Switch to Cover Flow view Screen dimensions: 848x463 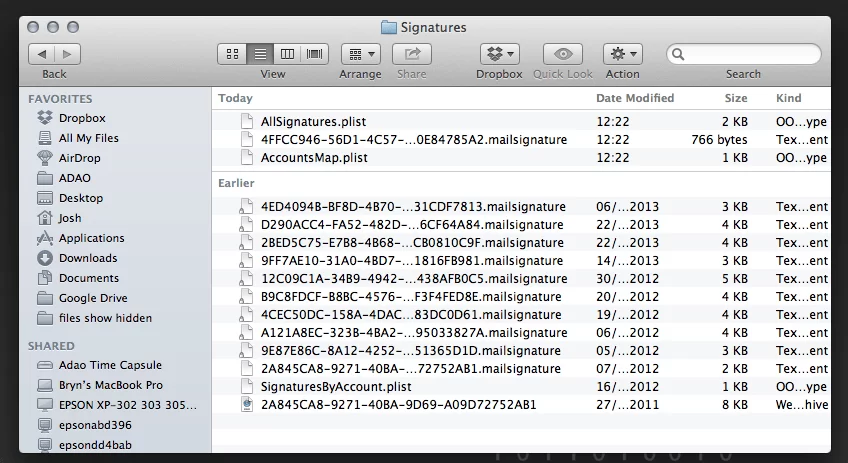pyautogui.click(x=315, y=54)
